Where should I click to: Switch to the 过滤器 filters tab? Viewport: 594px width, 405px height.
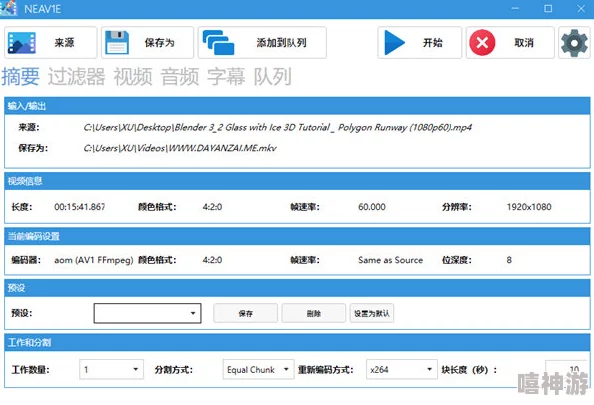pos(76,77)
